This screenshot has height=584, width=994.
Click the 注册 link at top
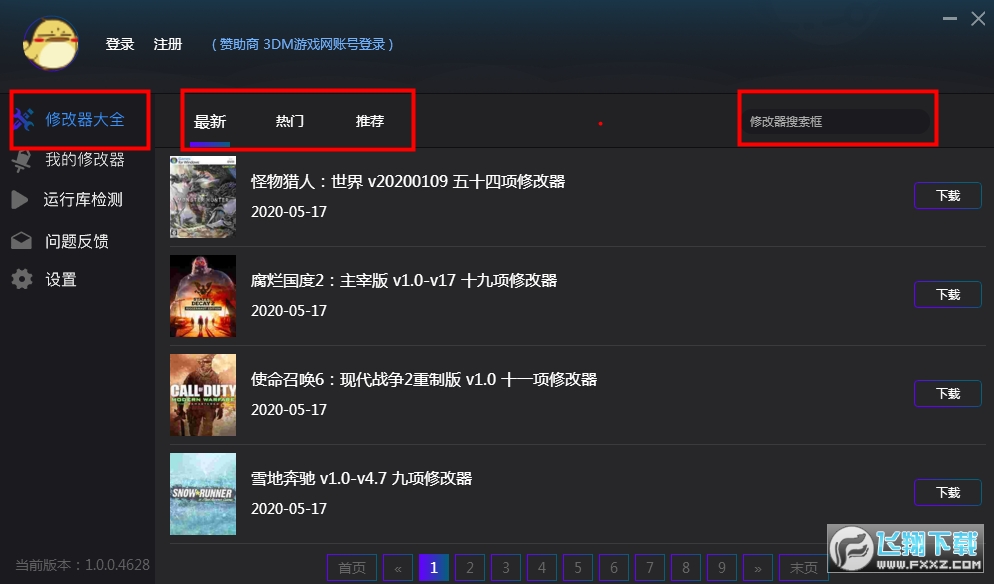[x=168, y=44]
